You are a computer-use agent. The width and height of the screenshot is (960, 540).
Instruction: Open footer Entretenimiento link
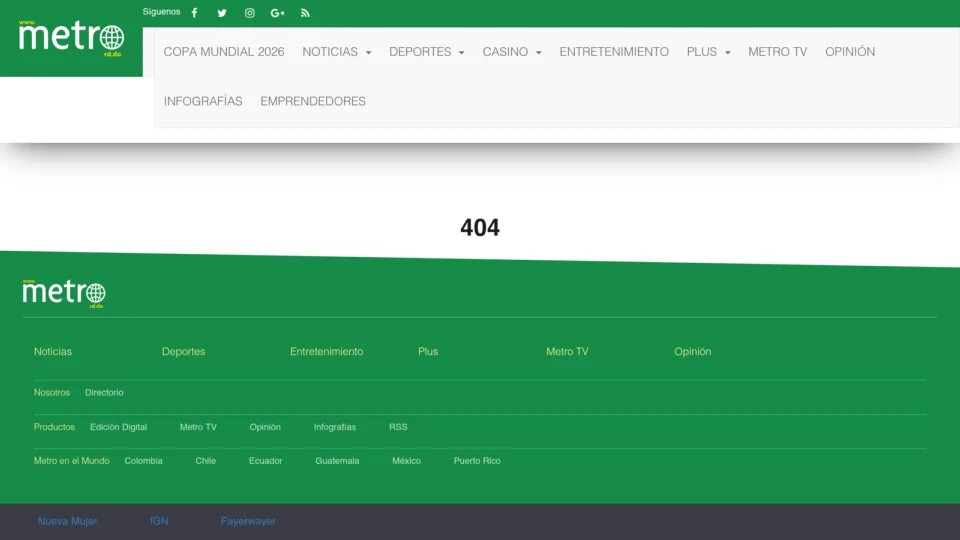(x=326, y=351)
